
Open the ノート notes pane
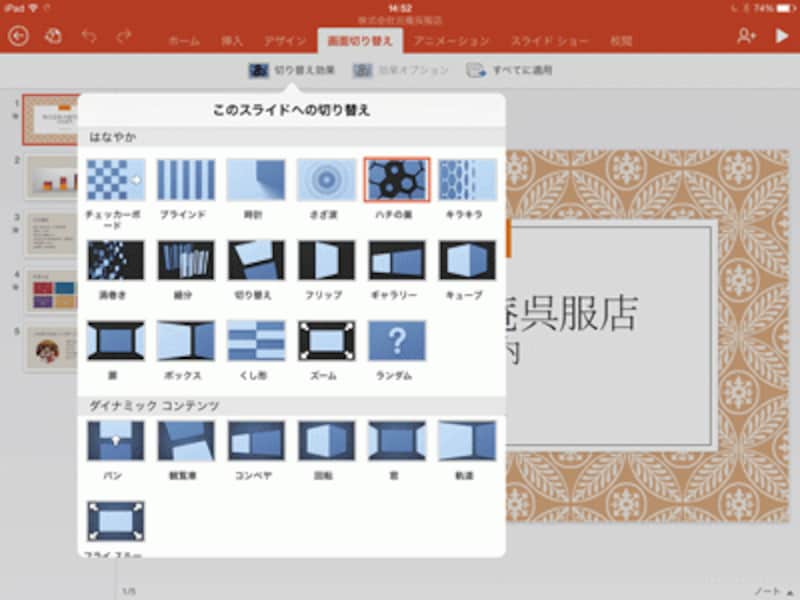[x=773, y=591]
